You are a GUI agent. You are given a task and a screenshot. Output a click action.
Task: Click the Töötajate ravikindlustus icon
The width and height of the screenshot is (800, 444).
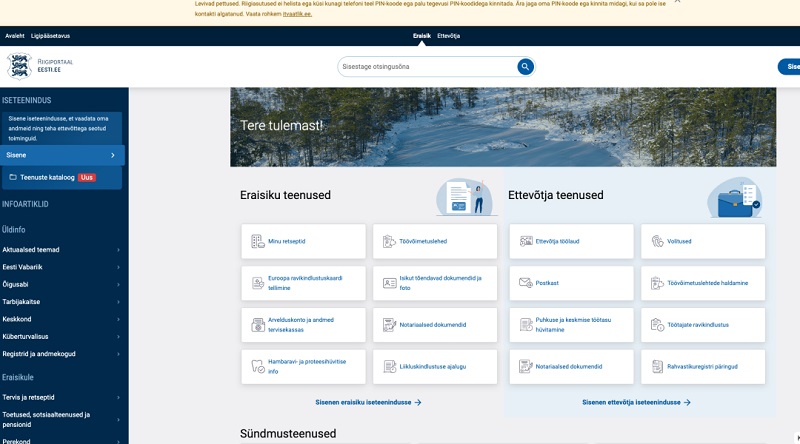click(x=657, y=325)
